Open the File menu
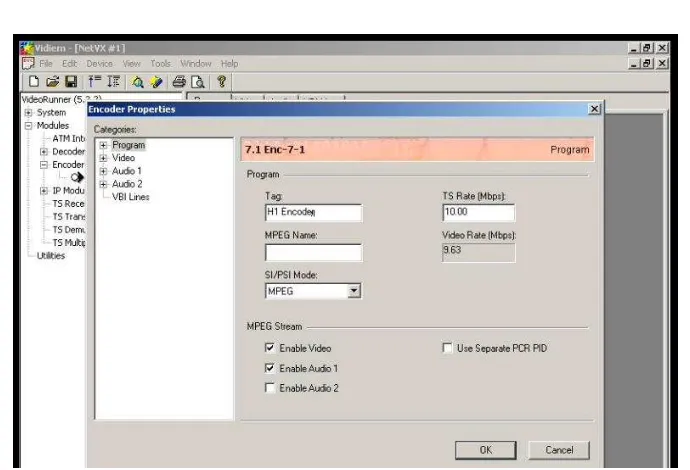 point(46,64)
